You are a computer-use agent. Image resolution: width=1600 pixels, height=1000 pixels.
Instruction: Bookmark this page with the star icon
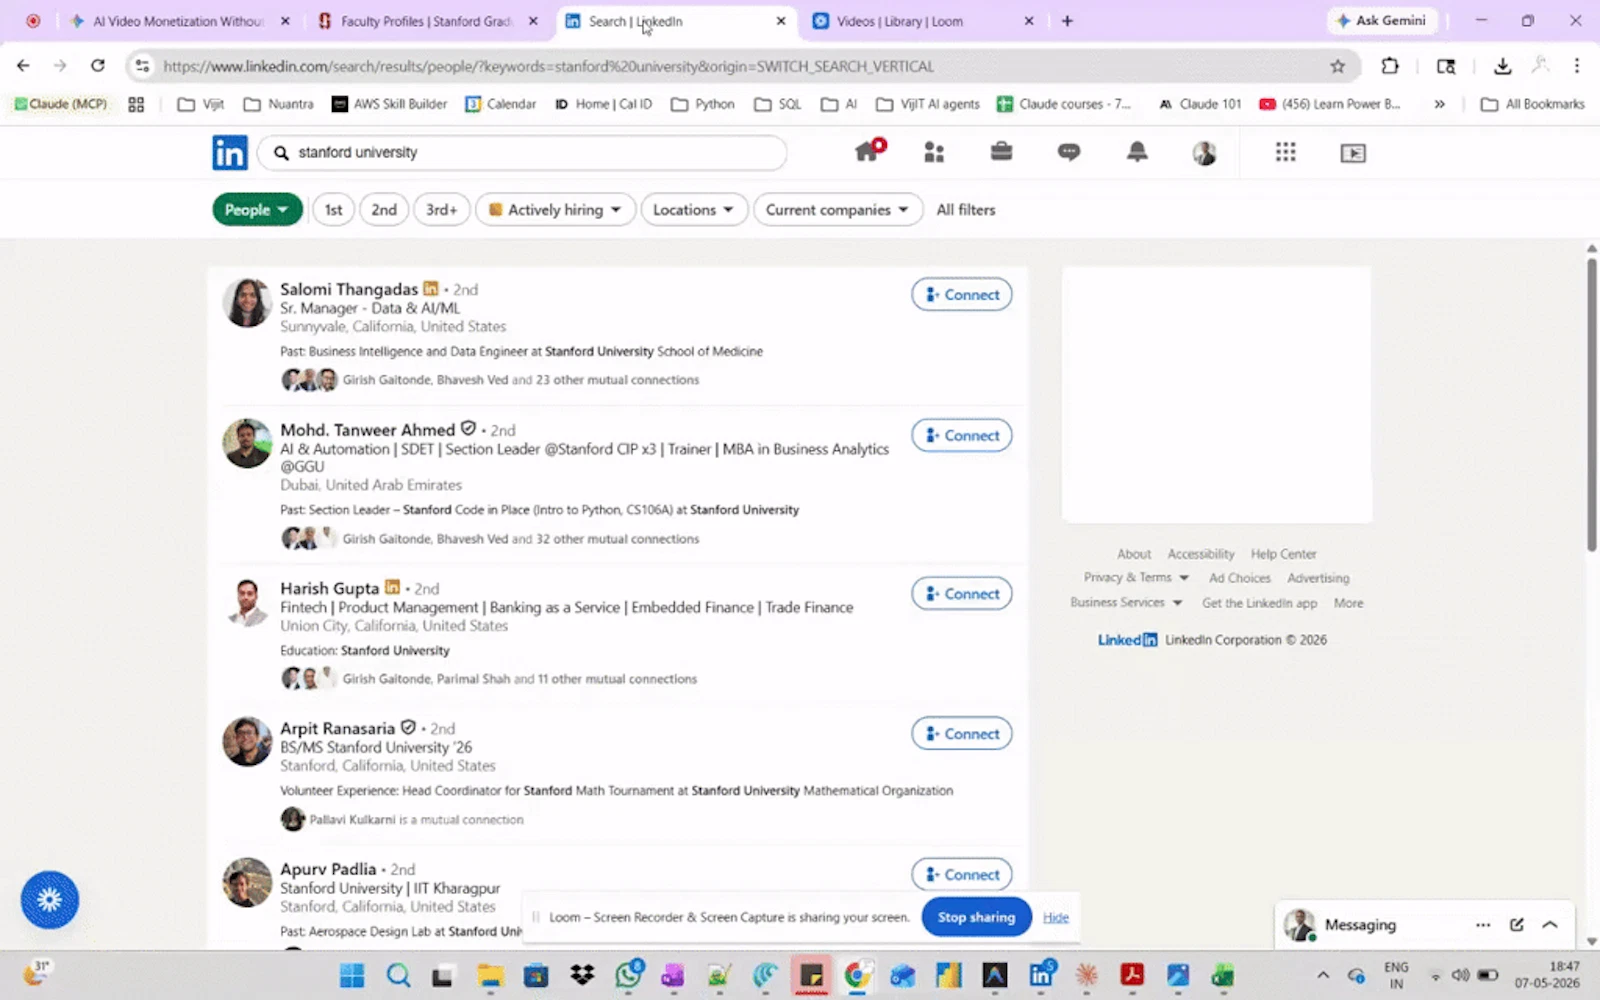tap(1338, 66)
